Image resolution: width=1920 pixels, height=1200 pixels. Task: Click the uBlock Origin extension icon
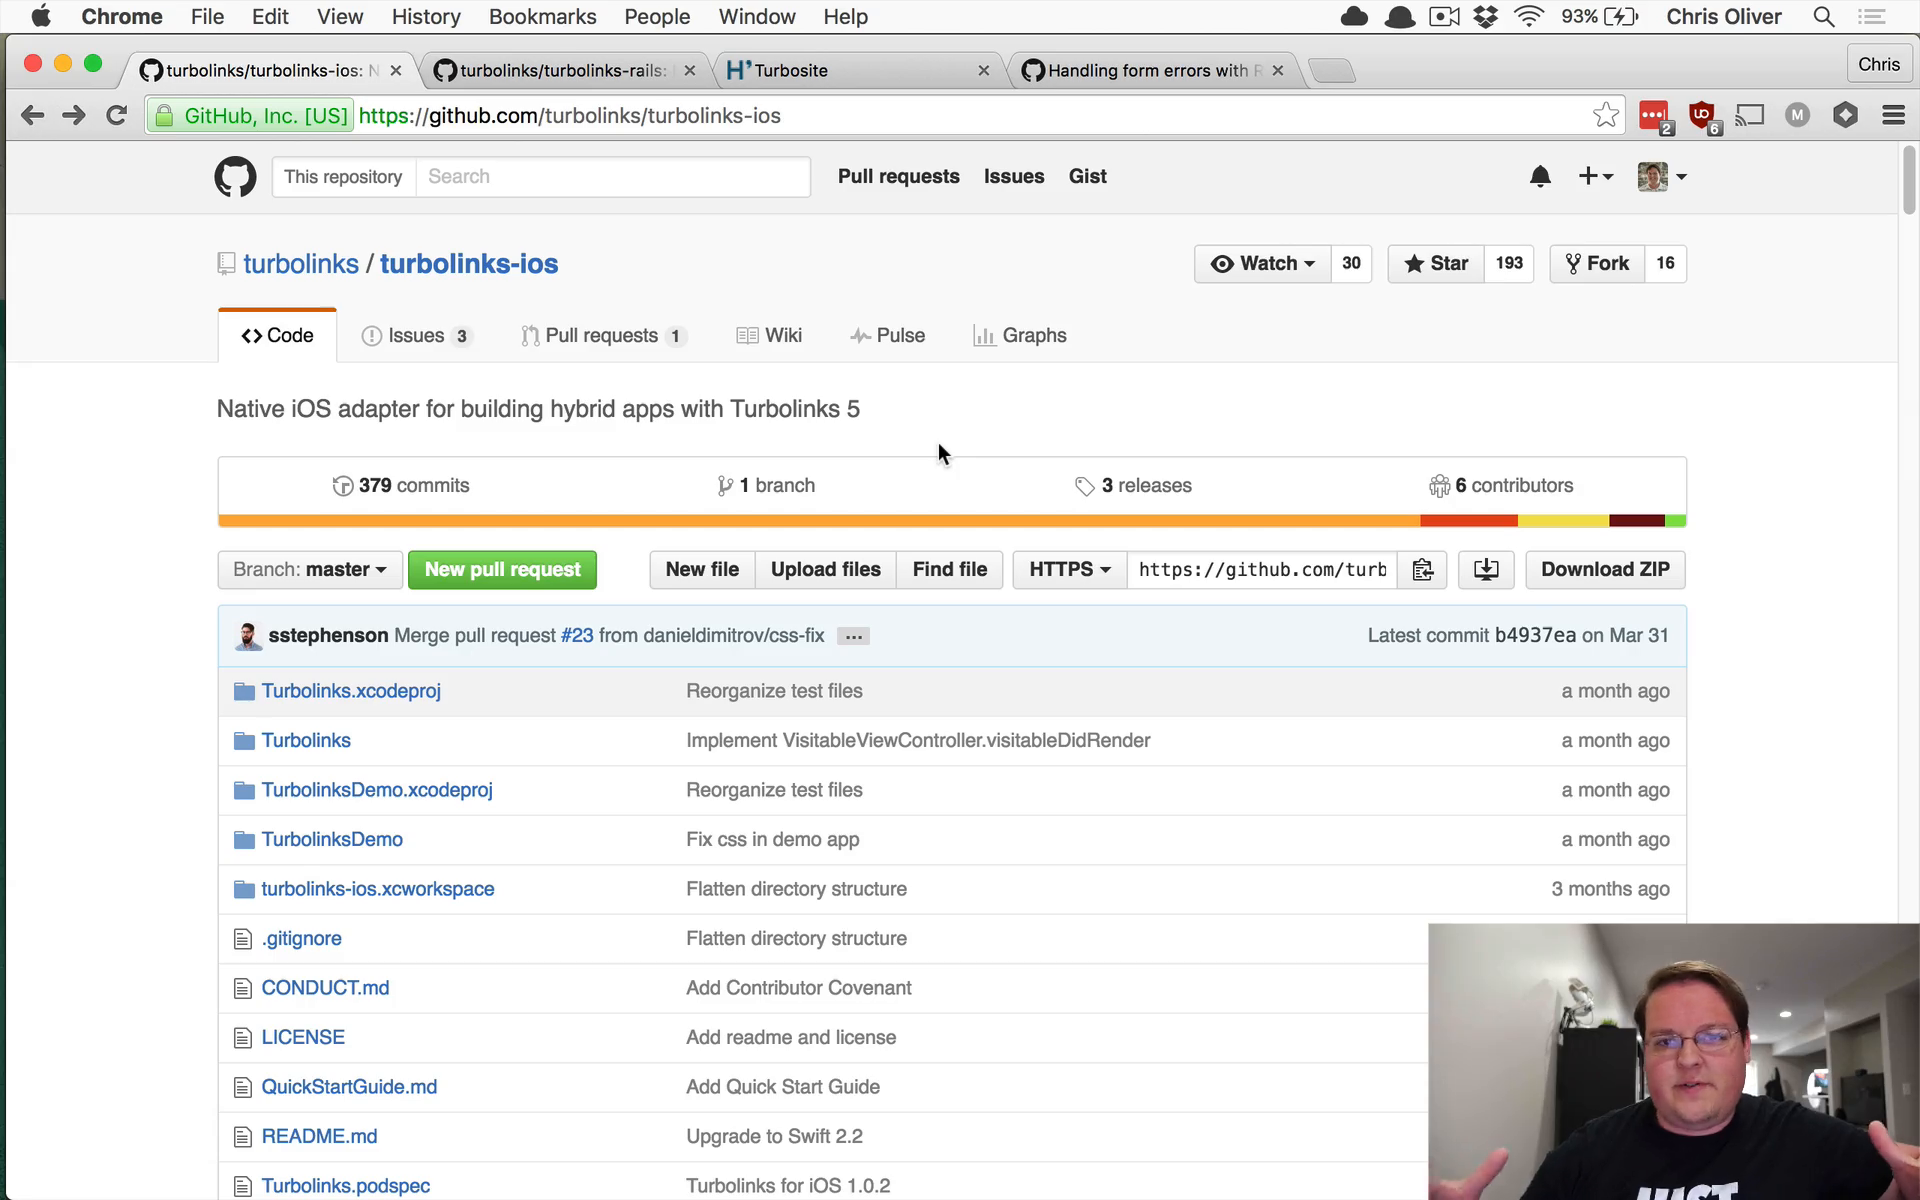(x=1702, y=115)
